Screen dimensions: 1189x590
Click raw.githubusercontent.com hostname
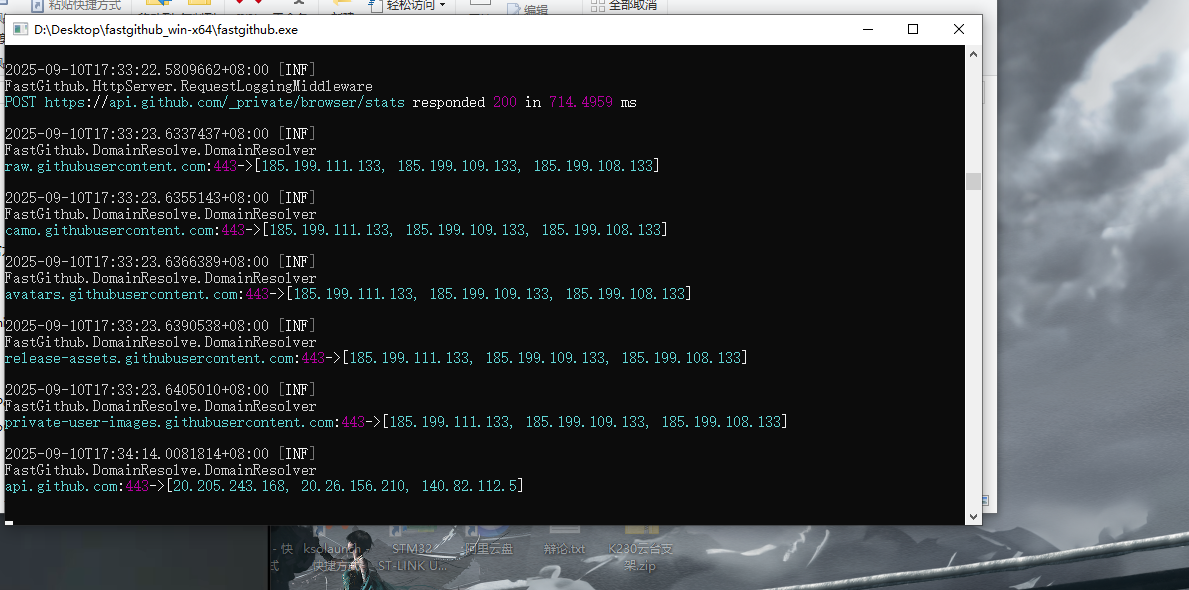pyautogui.click(x=105, y=166)
